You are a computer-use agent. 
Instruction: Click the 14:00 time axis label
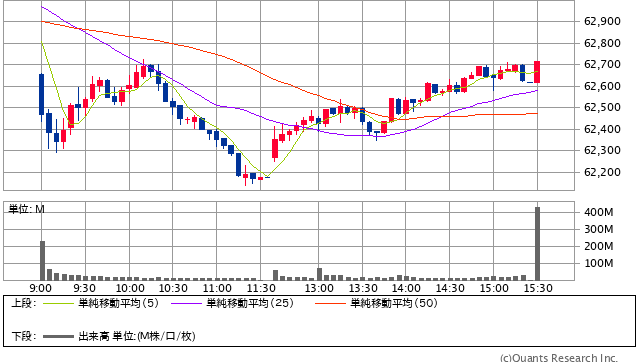tap(406, 288)
